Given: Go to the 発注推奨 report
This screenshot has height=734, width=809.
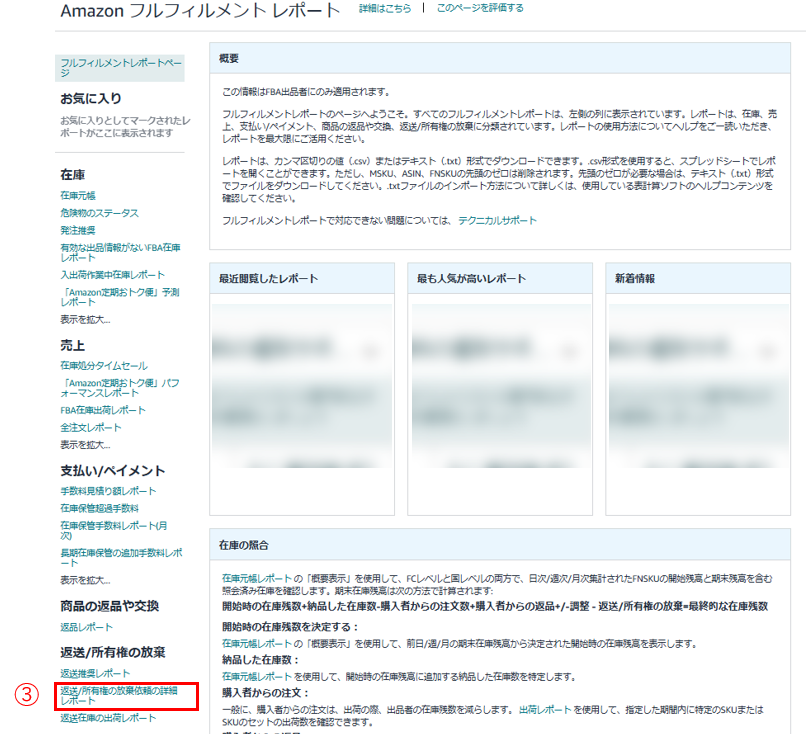Looking at the screenshot, I should point(78,230).
